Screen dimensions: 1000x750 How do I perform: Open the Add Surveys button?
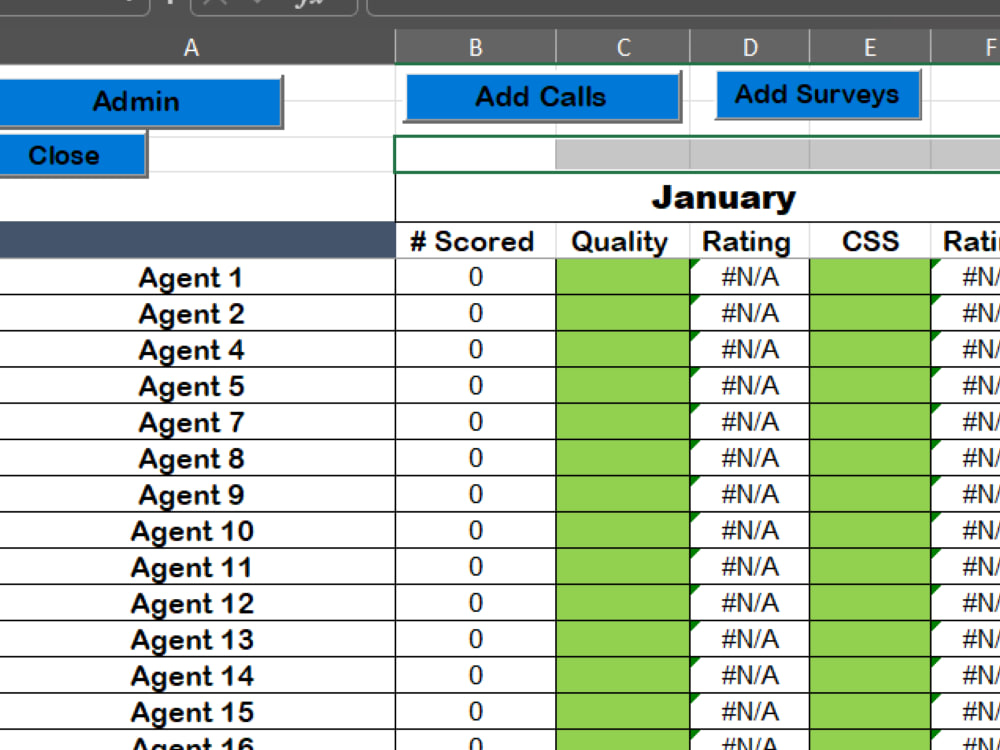818,94
